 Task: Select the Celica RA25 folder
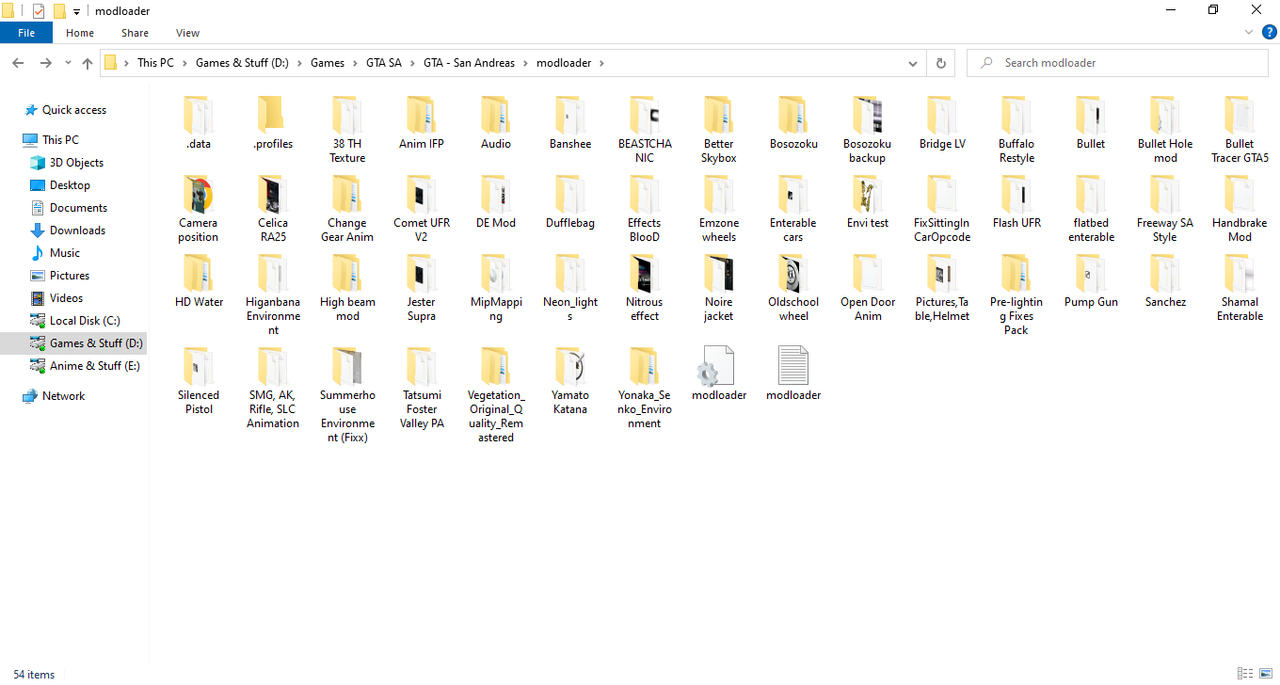[x=272, y=209]
